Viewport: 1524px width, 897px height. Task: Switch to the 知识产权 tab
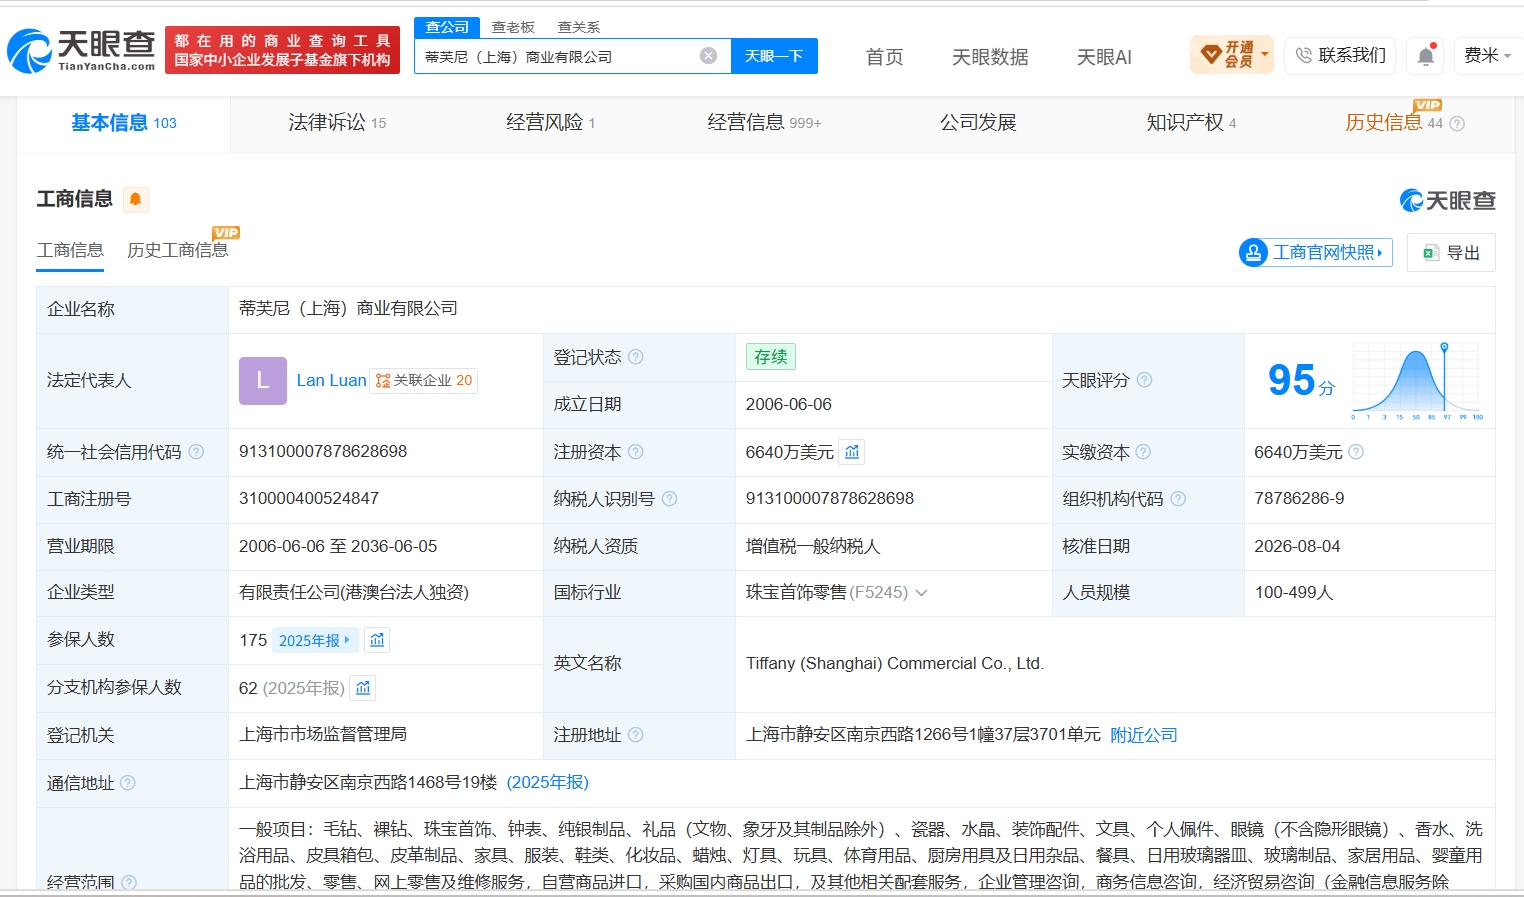[x=1191, y=123]
